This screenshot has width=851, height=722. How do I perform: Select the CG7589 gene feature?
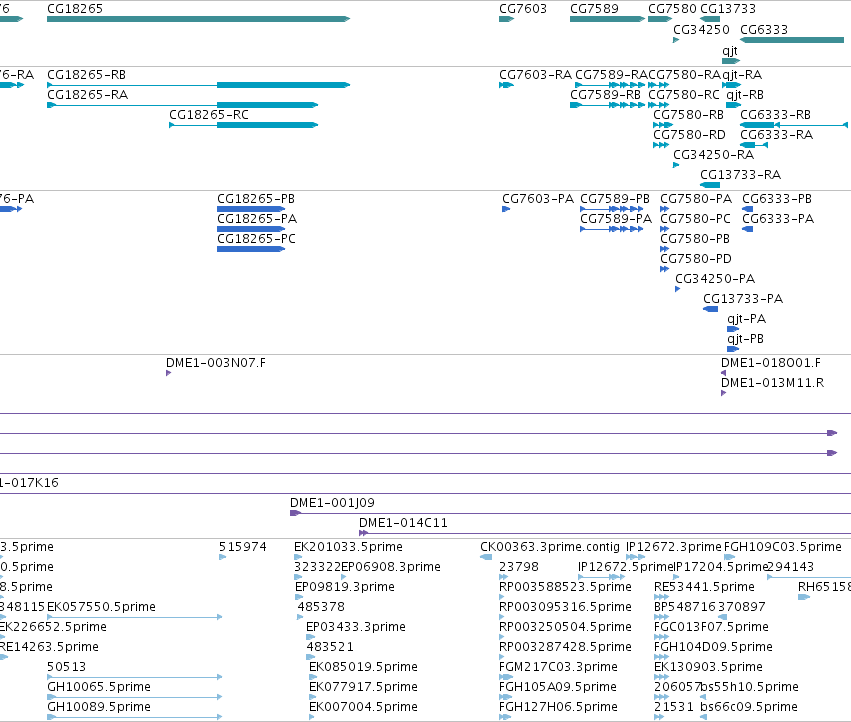(x=607, y=19)
